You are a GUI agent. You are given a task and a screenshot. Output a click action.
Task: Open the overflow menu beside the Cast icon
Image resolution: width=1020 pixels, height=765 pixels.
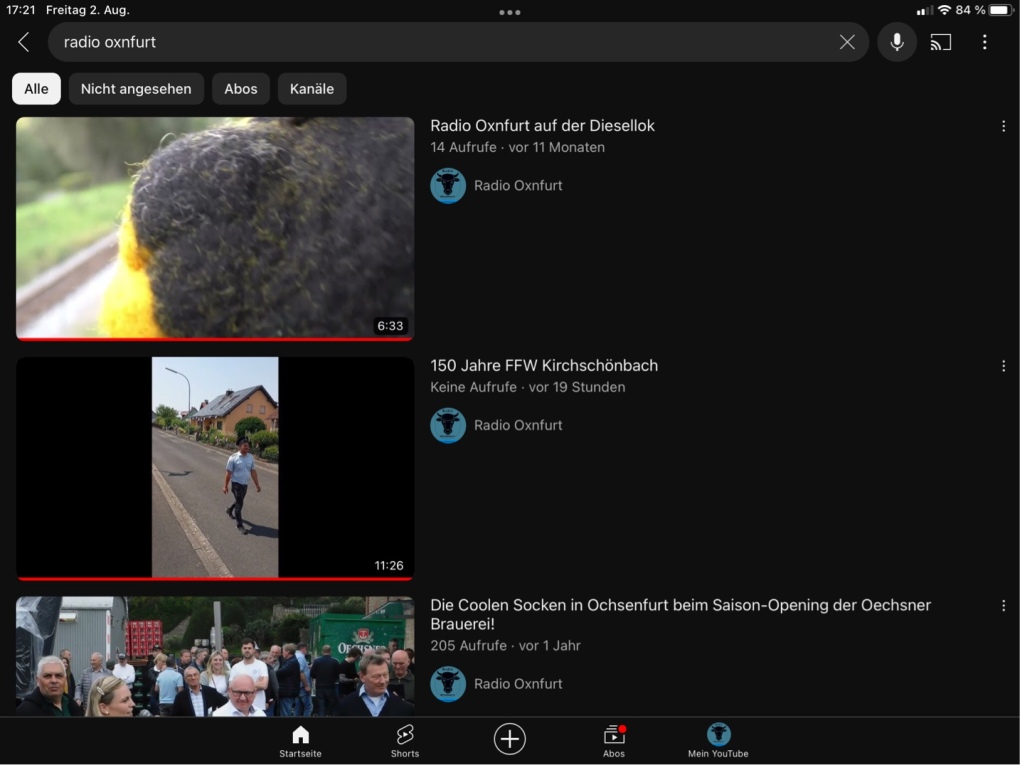[985, 42]
